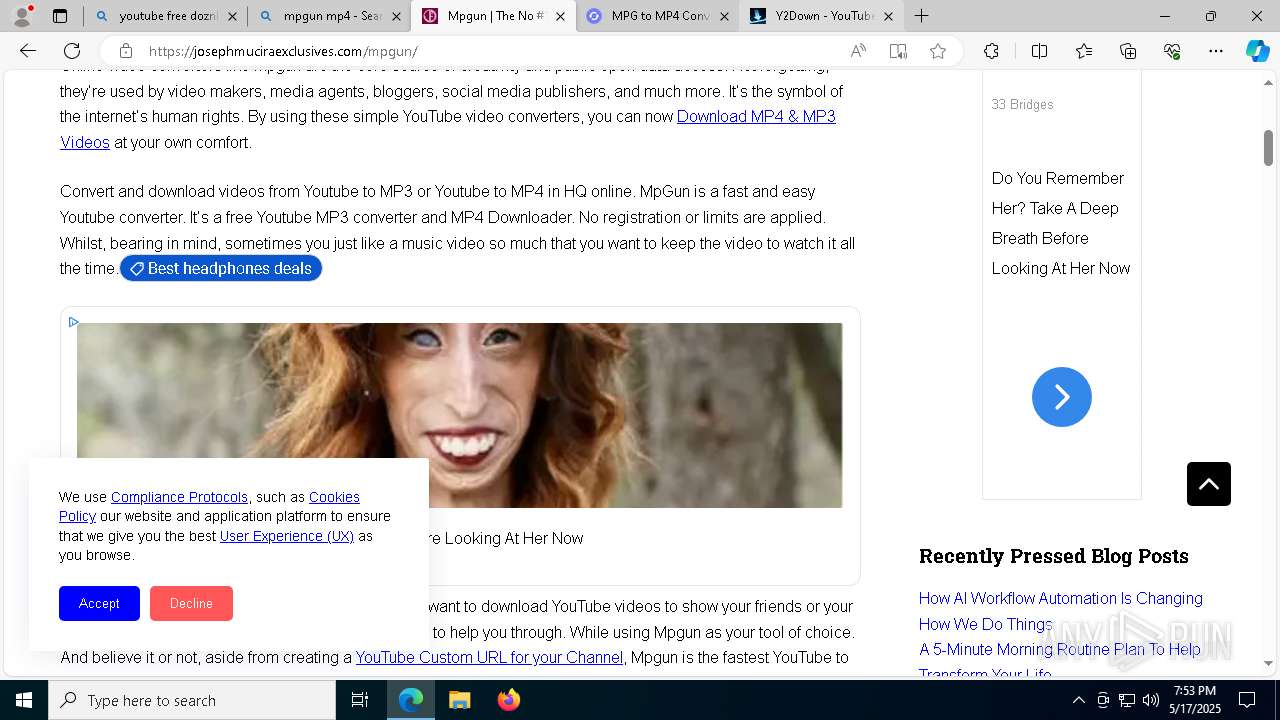This screenshot has width=1280, height=720.
Task: Open the Favorites list icon
Action: (x=1084, y=51)
